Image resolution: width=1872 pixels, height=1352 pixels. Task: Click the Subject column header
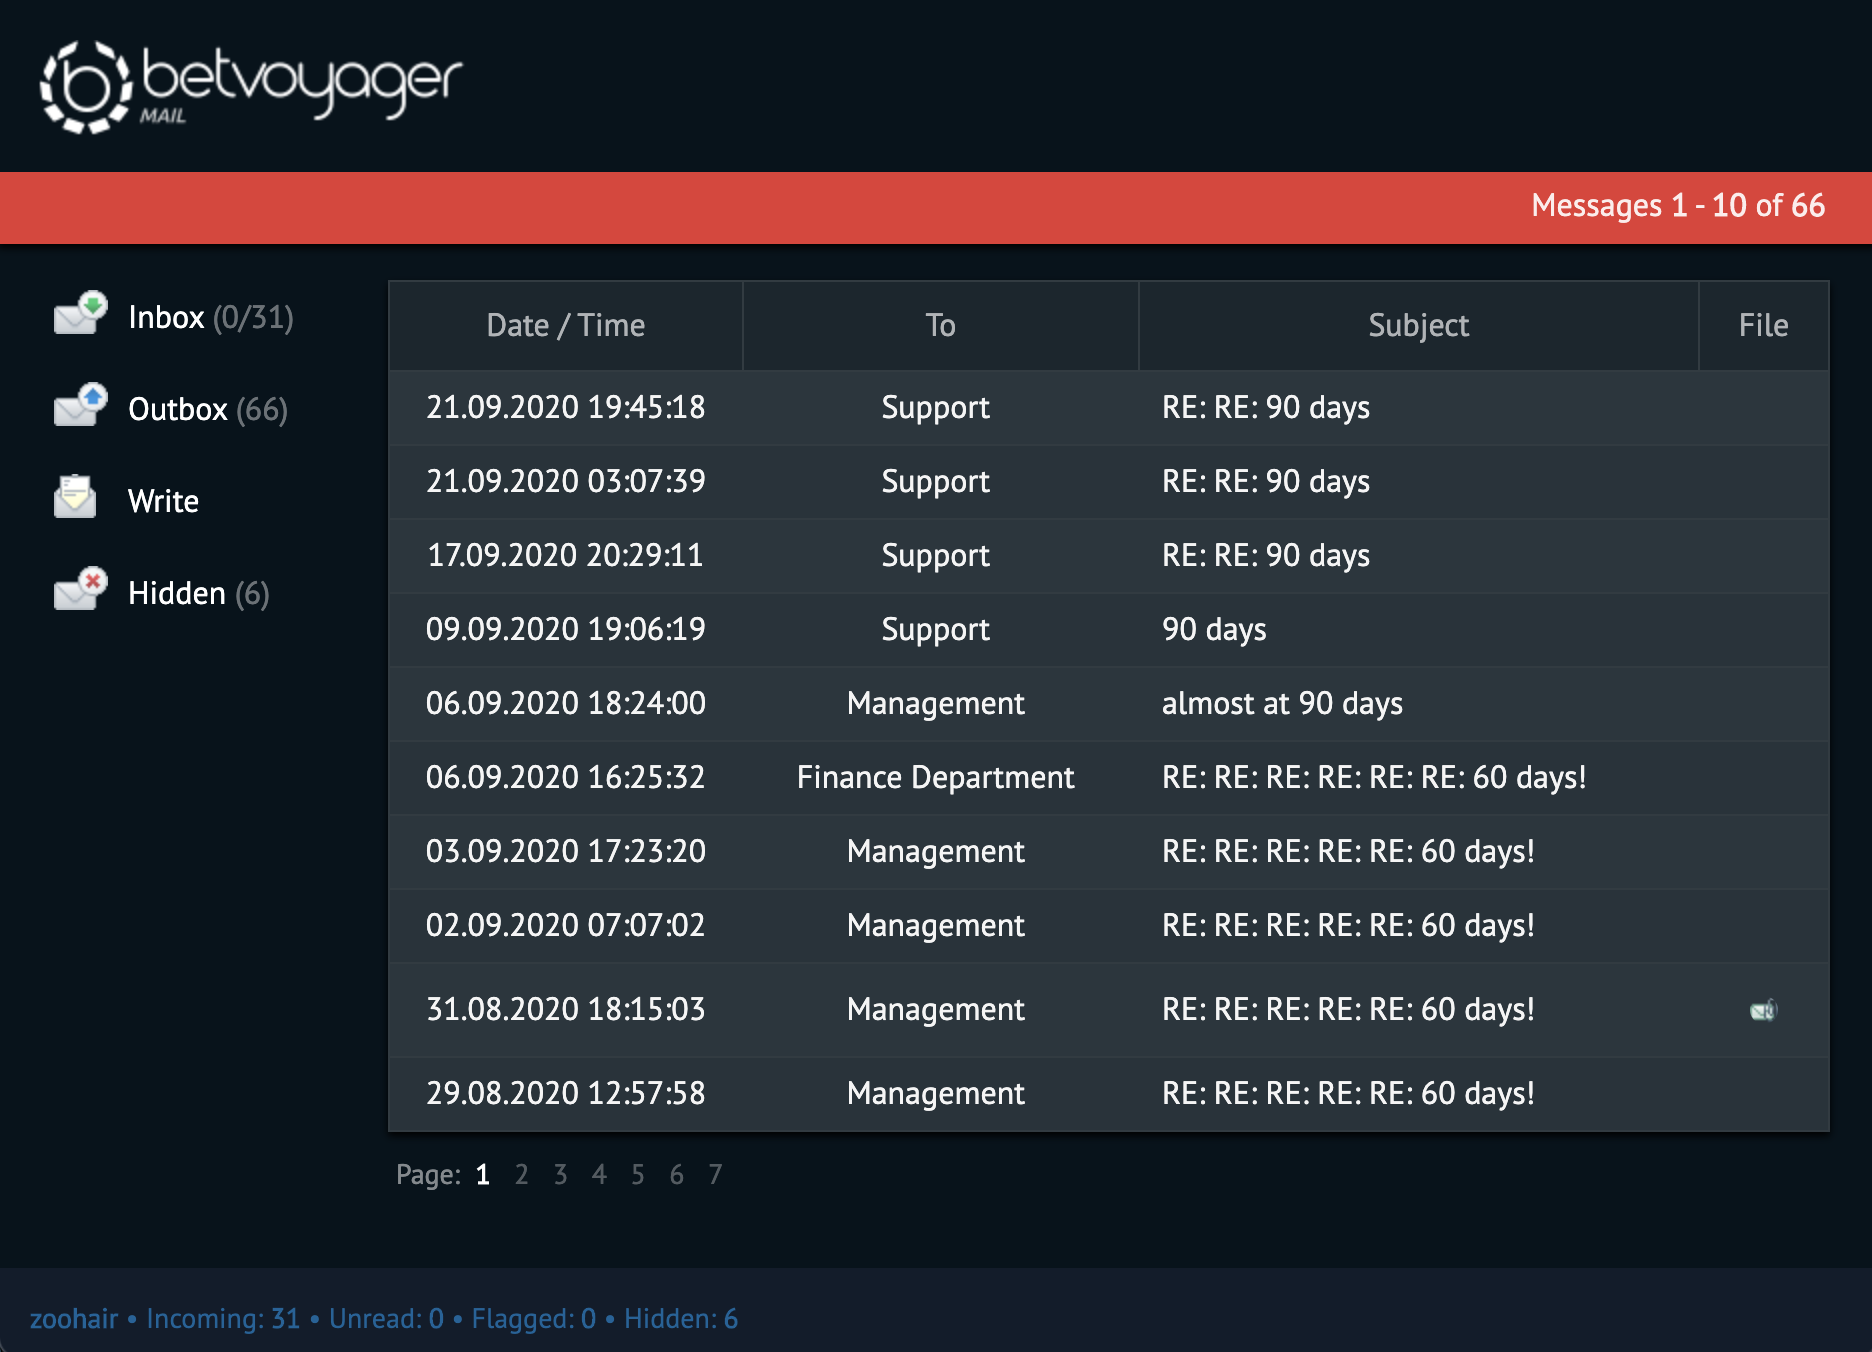click(x=1418, y=326)
